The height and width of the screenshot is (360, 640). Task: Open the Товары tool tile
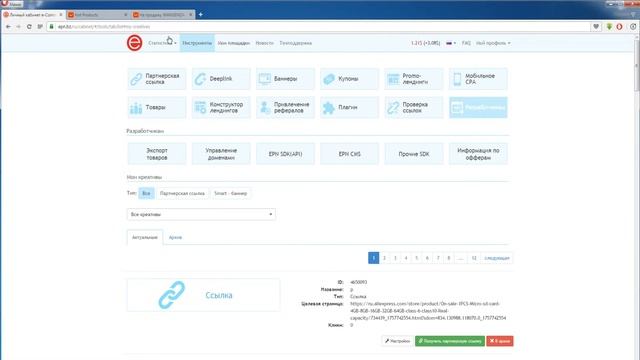(x=157, y=107)
